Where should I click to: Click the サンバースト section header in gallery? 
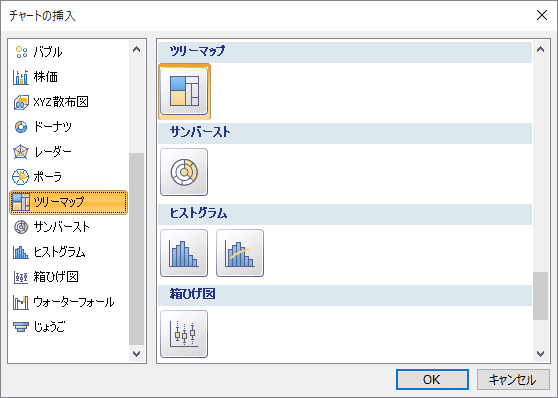point(345,133)
